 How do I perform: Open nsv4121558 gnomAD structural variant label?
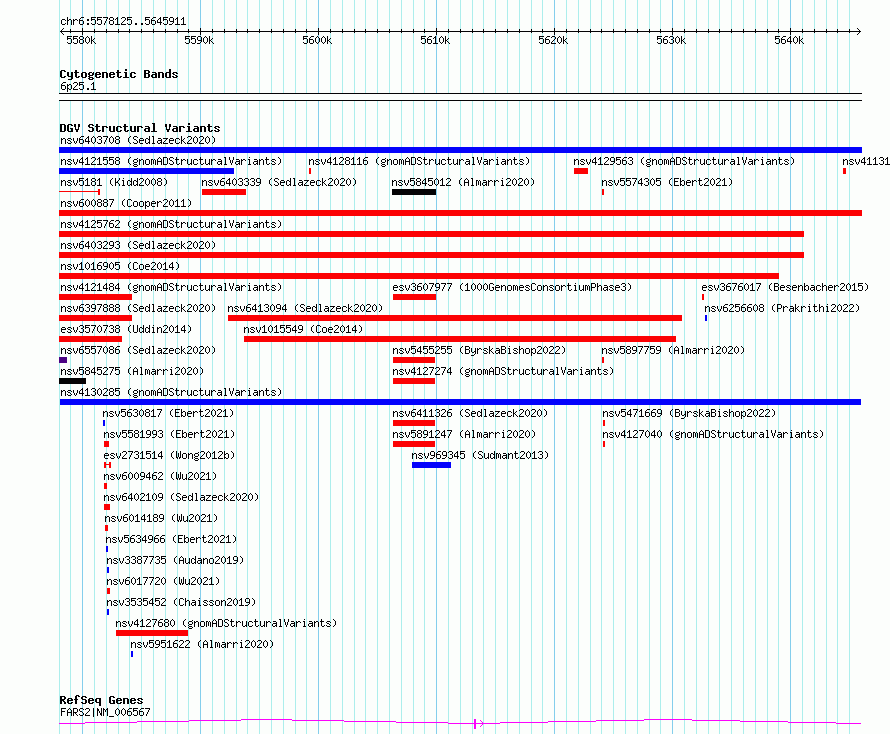coord(171,161)
